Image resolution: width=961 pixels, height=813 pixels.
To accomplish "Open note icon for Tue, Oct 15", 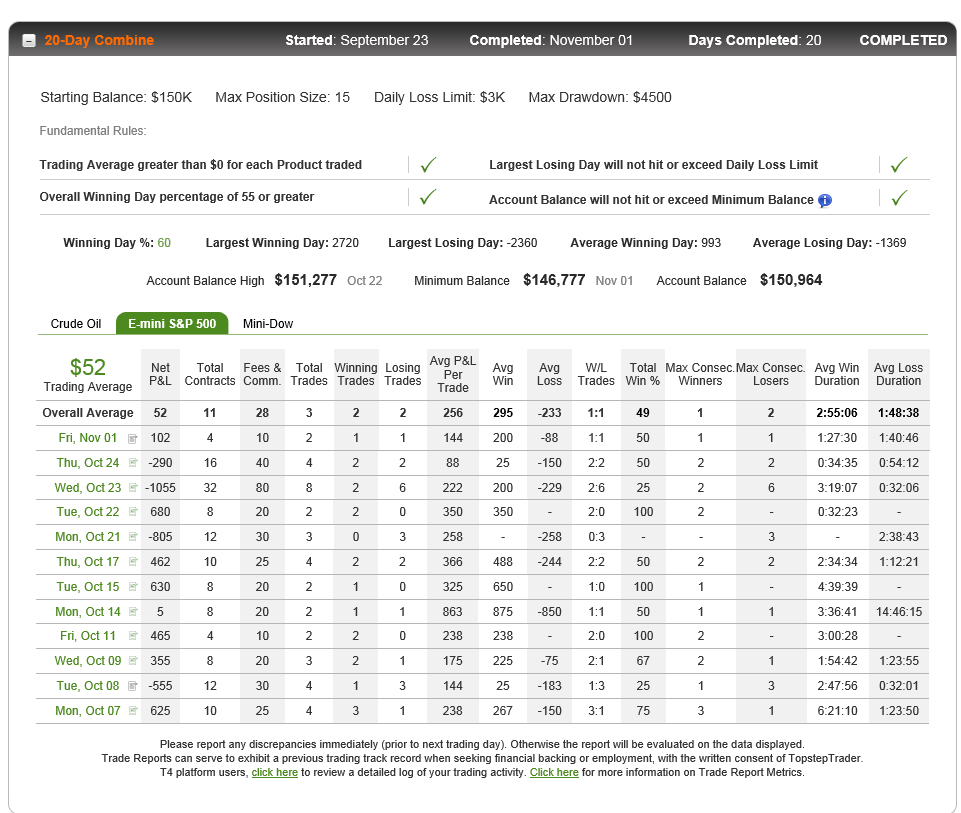I will 132,586.
